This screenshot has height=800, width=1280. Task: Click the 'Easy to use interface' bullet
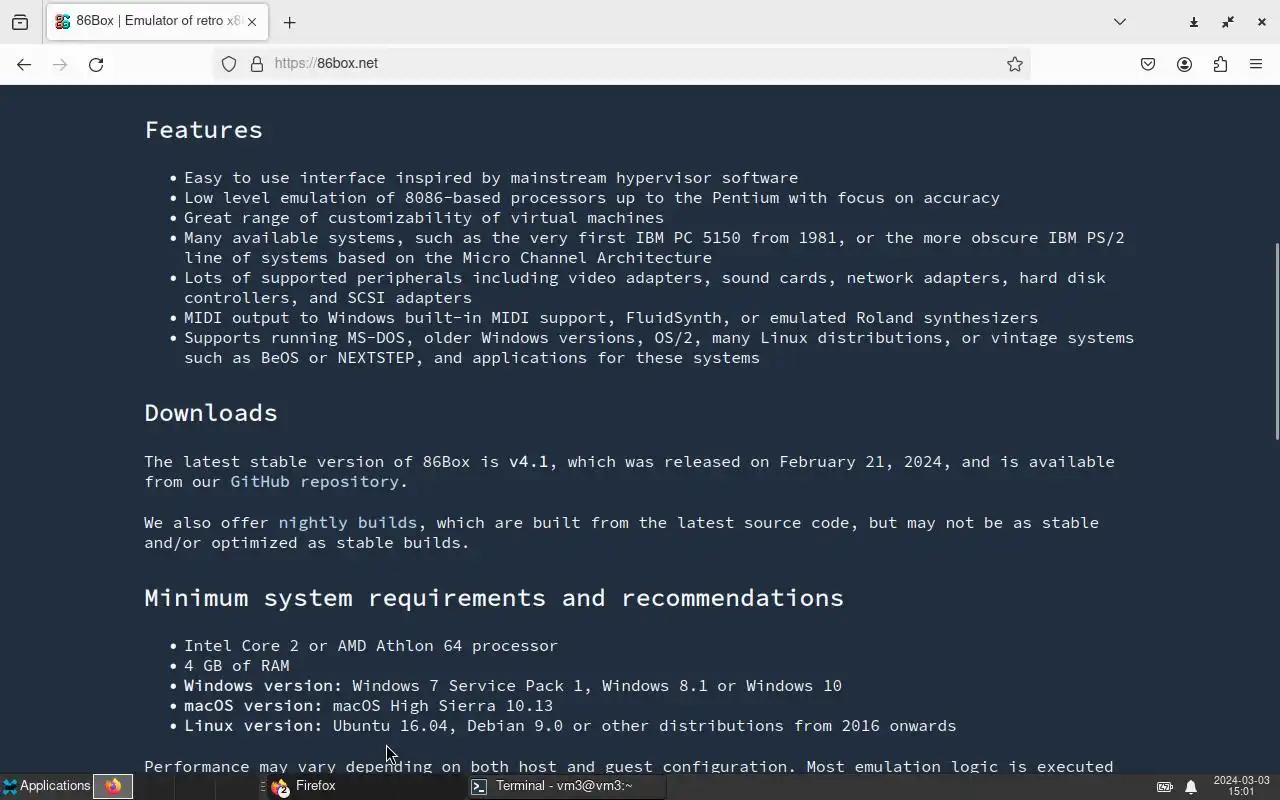491,178
